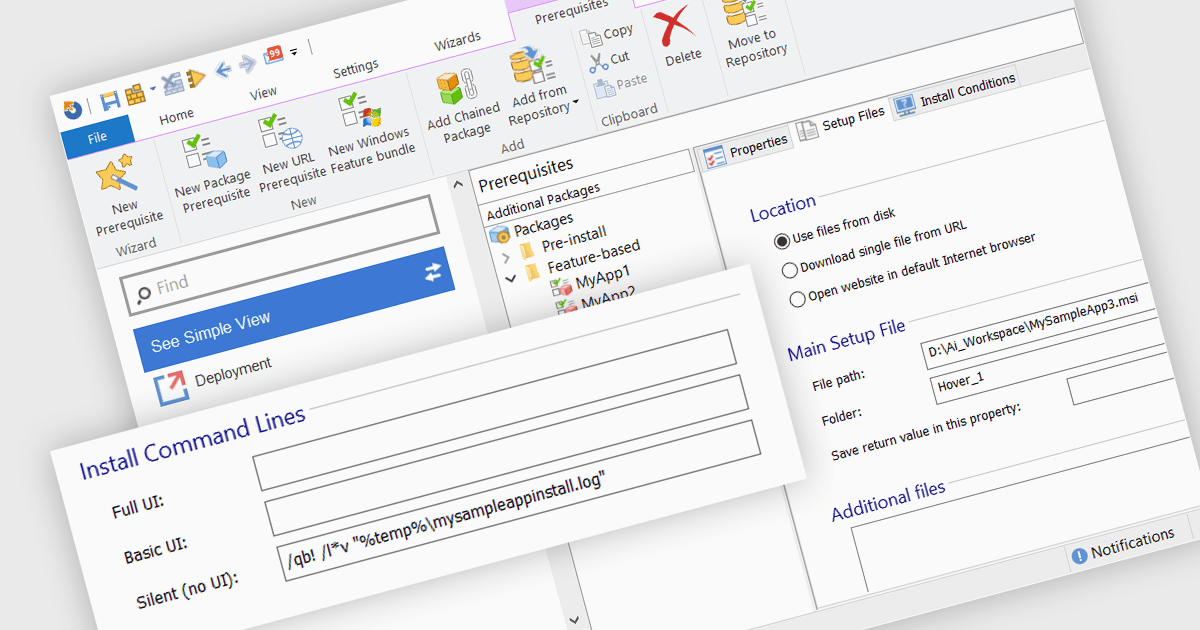Switch to the Settings ribbon tab
Viewport: 1200px width, 630px height.
(356, 68)
